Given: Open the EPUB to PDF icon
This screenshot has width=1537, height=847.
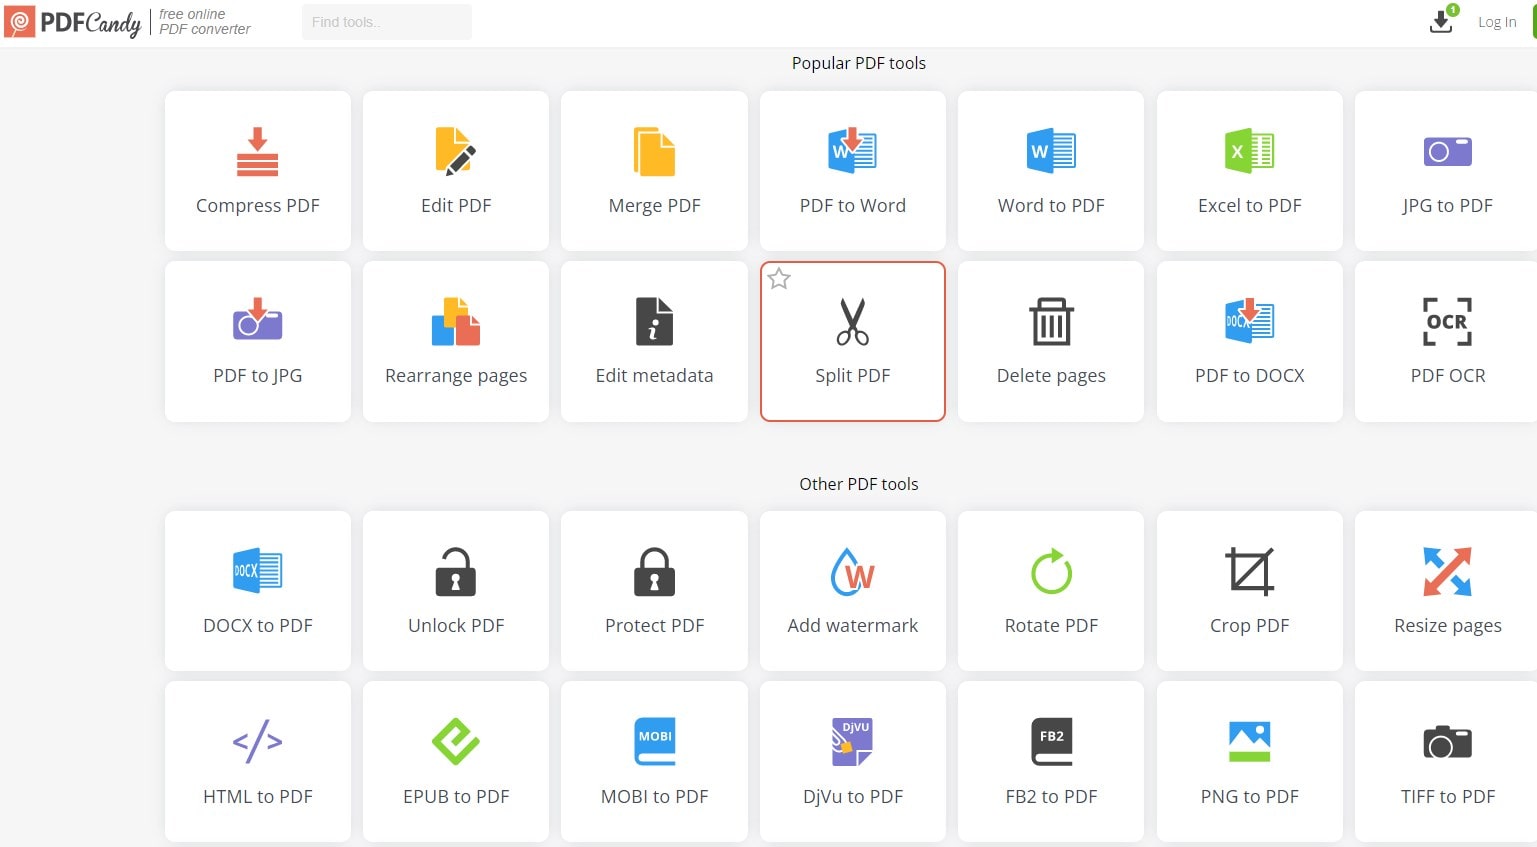Looking at the screenshot, I should 456,742.
